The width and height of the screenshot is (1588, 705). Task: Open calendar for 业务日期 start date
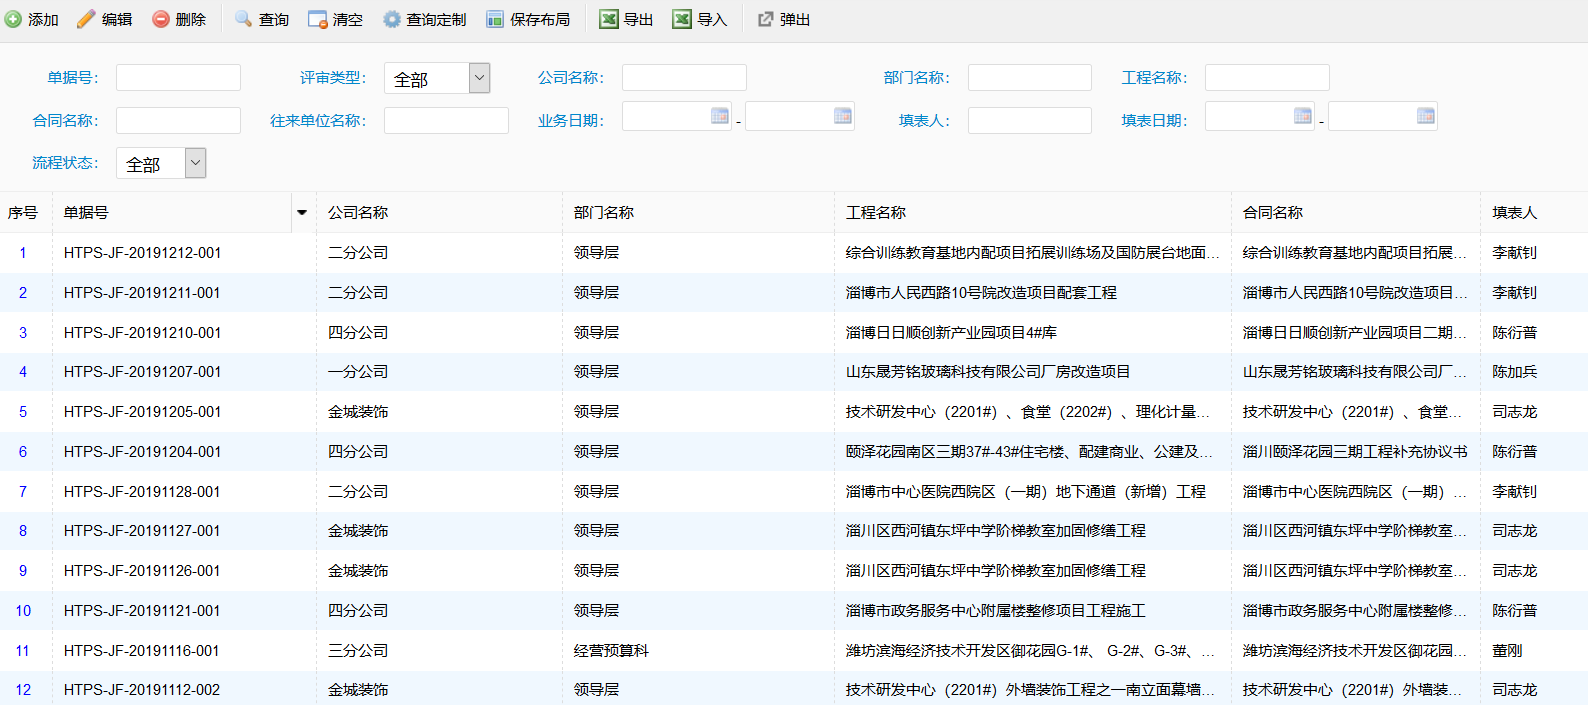(719, 116)
